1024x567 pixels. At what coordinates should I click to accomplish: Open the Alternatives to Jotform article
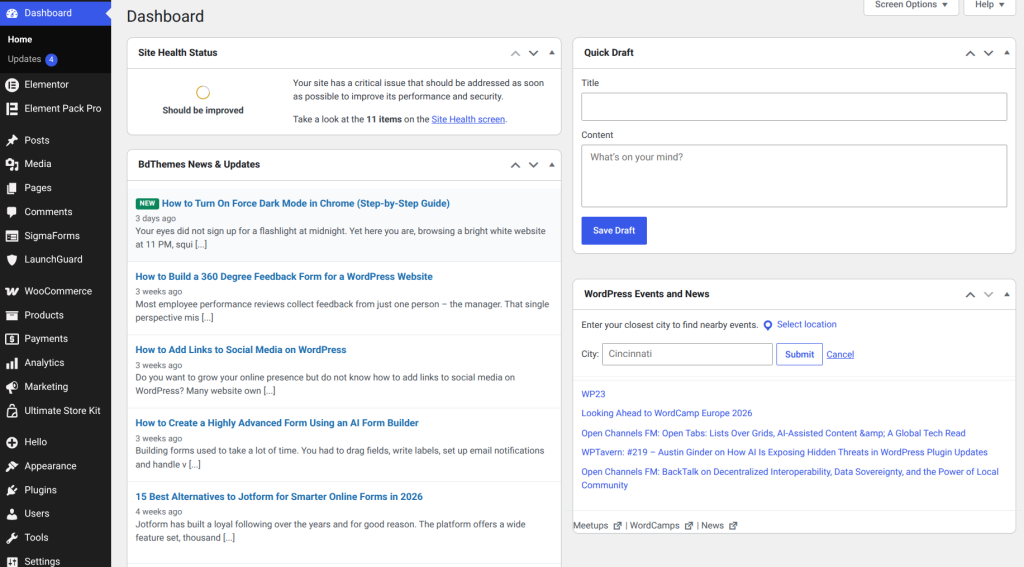click(279, 497)
